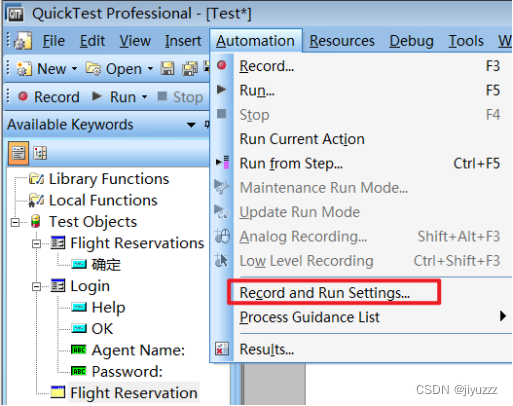Viewport: 513px width, 406px height.
Task: Open the Edit menu
Action: 92,41
